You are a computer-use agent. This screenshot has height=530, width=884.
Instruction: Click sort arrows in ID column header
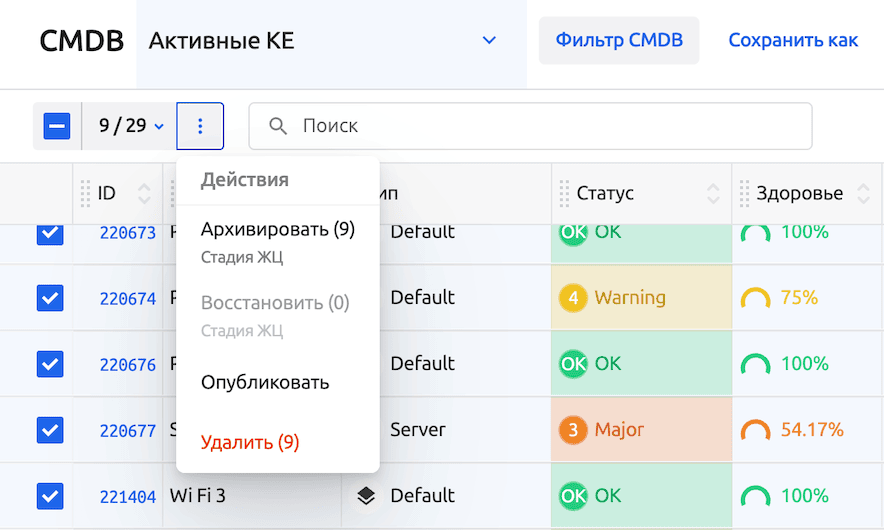145,193
